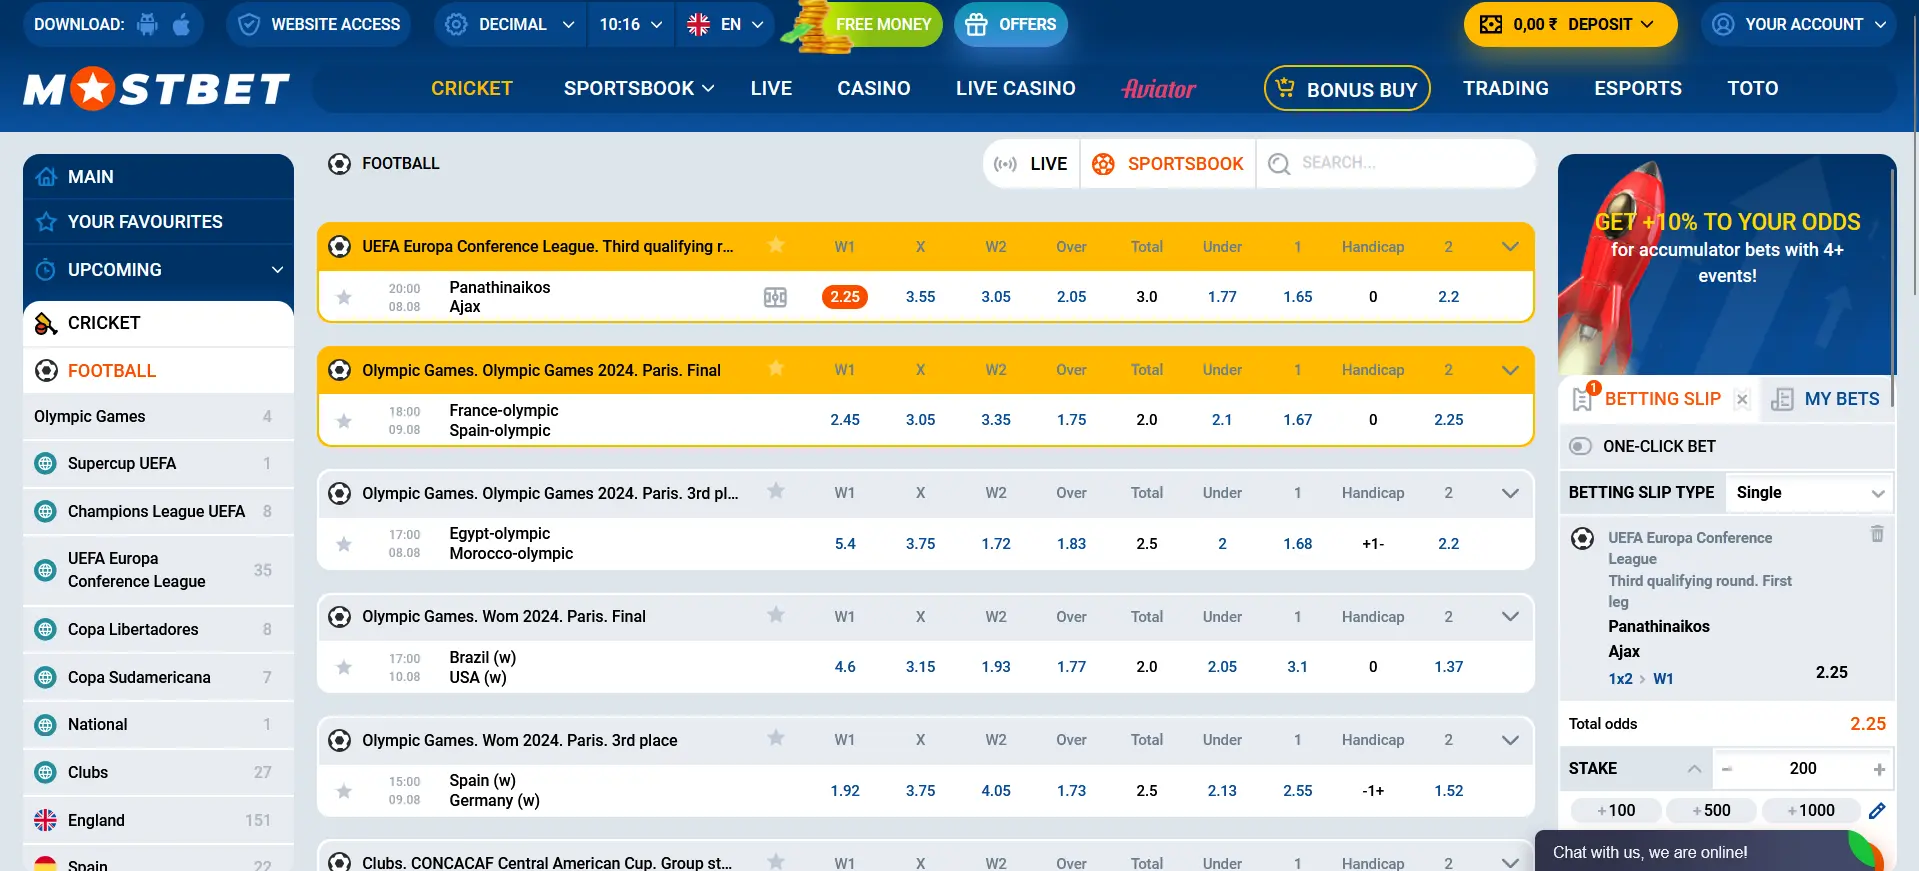Open the Live nav item
Viewport: 1919px width, 871px height.
pos(771,88)
